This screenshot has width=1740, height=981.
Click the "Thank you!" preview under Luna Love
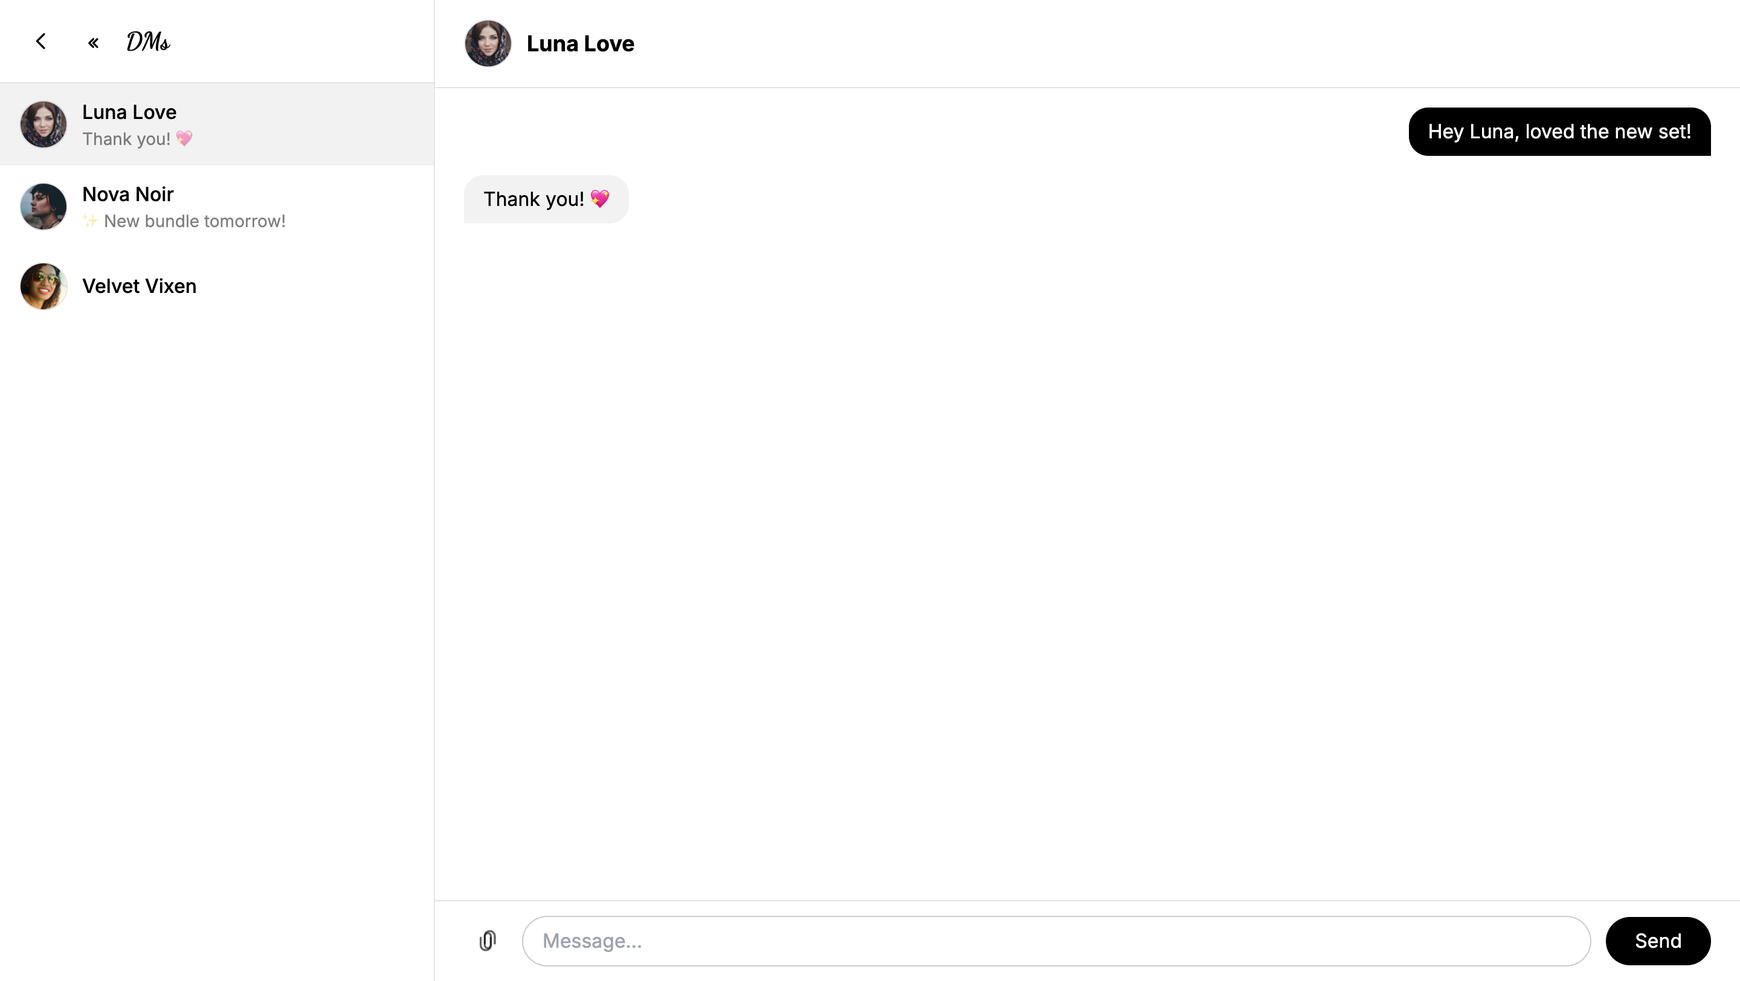[x=127, y=139]
